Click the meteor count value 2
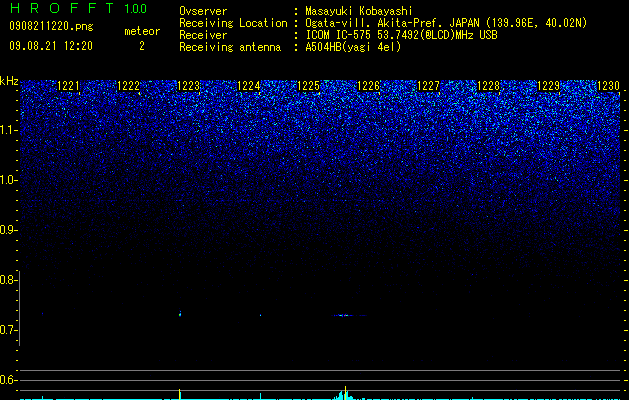Viewport: 629px width, 400px height. pos(142,46)
